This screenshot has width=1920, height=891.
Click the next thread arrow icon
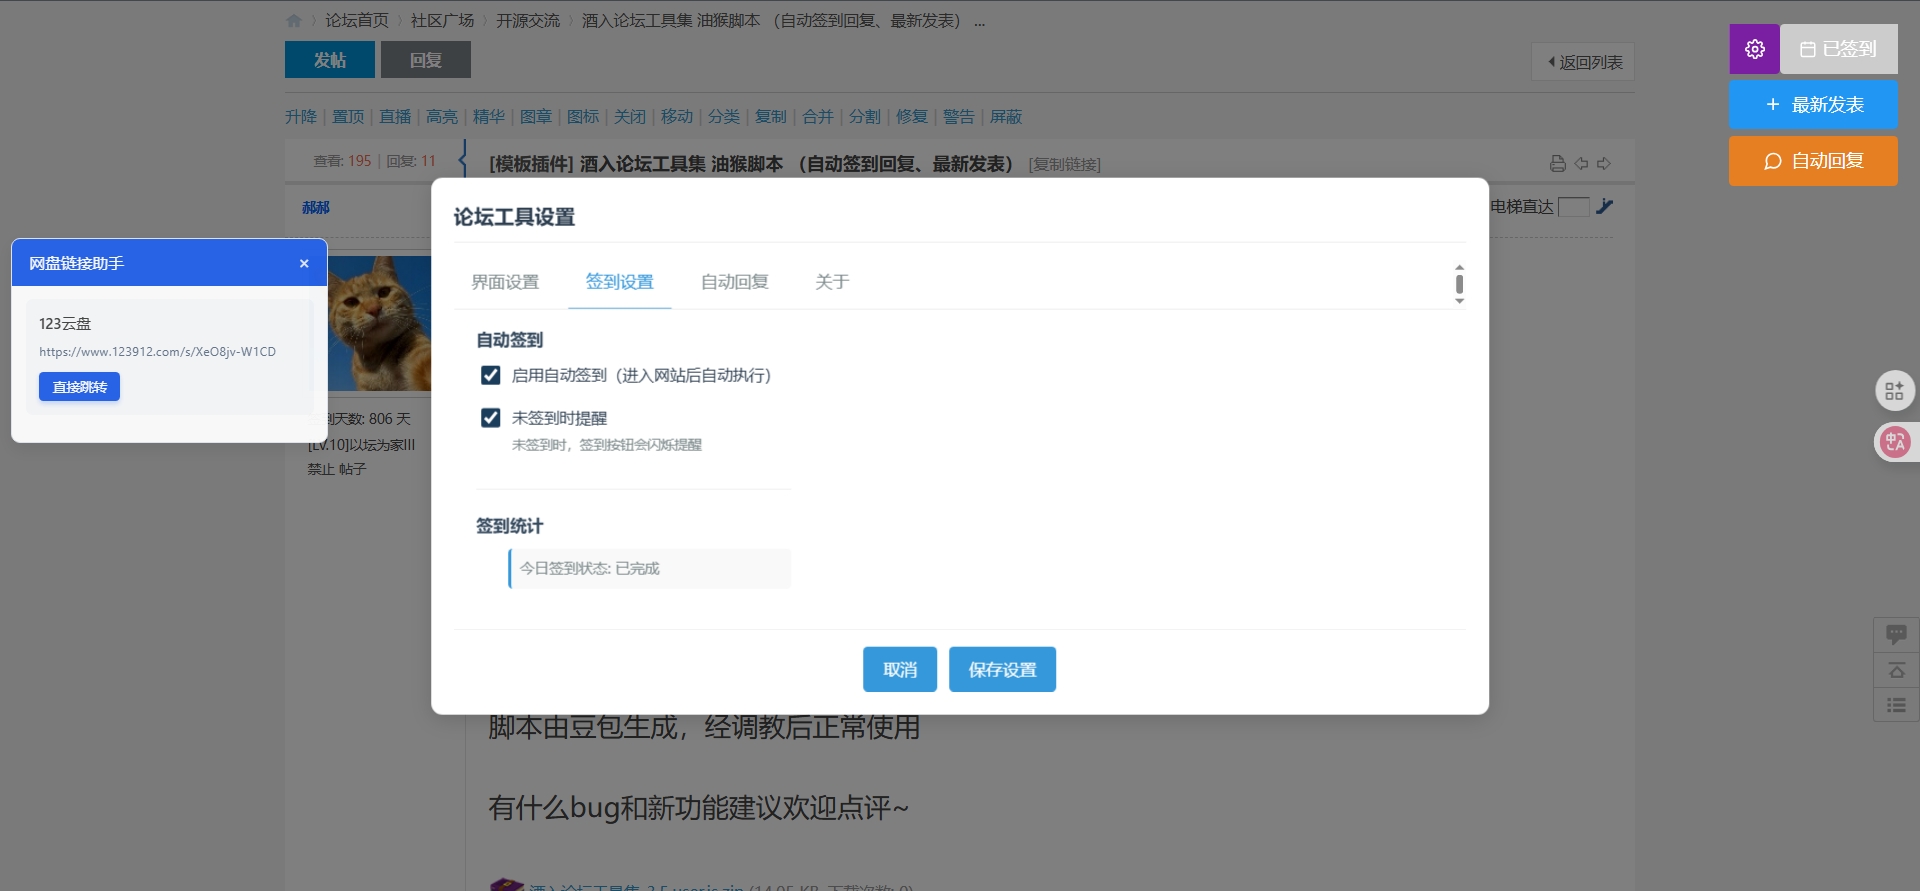(1604, 163)
